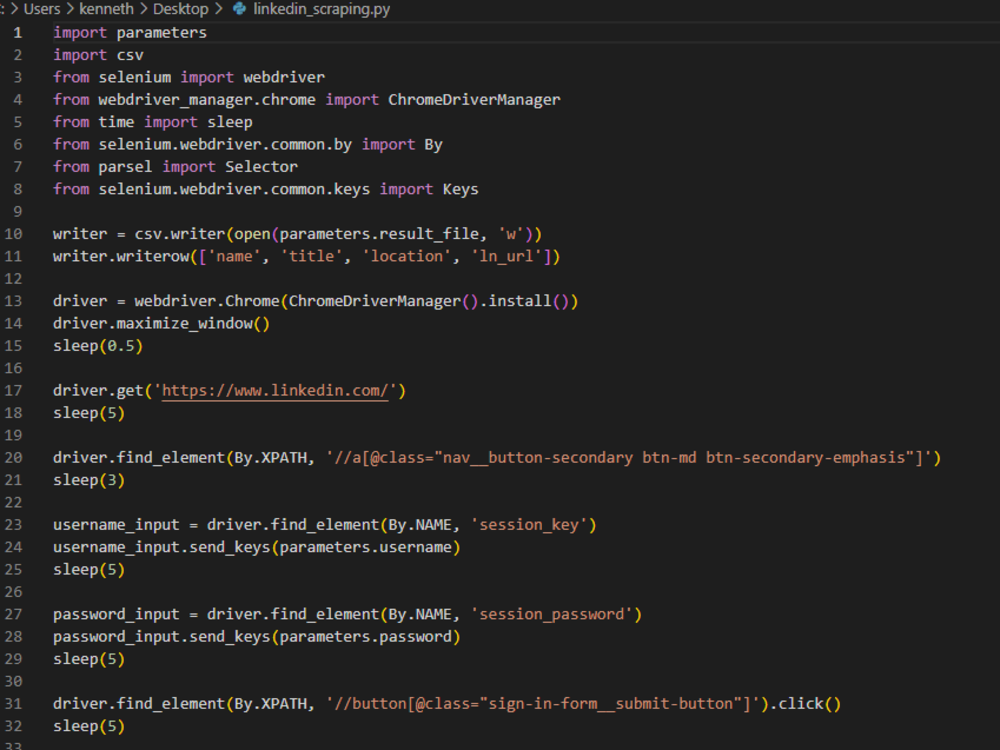Expand chevron after Desktop in breadcrumb
This screenshot has height=750, width=1000.
(x=219, y=9)
